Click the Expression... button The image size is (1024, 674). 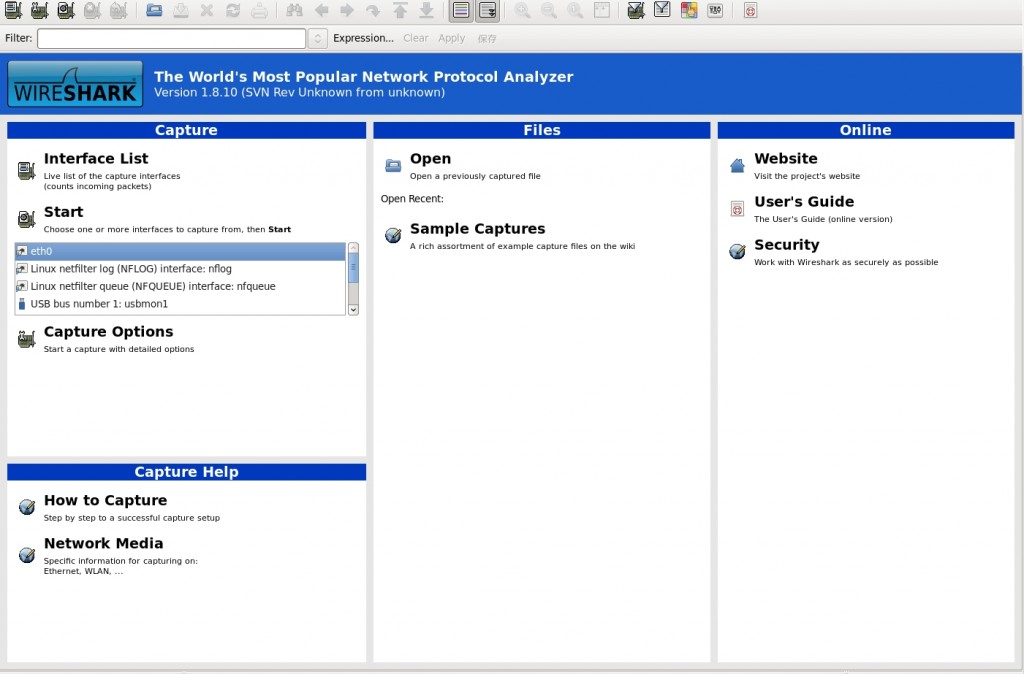click(363, 39)
